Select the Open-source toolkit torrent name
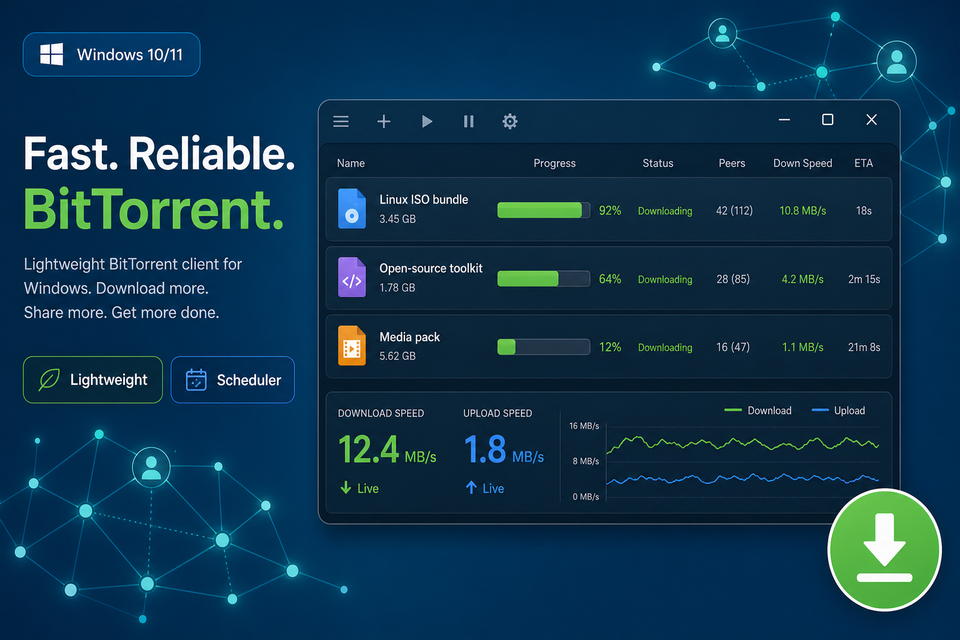 coord(431,268)
